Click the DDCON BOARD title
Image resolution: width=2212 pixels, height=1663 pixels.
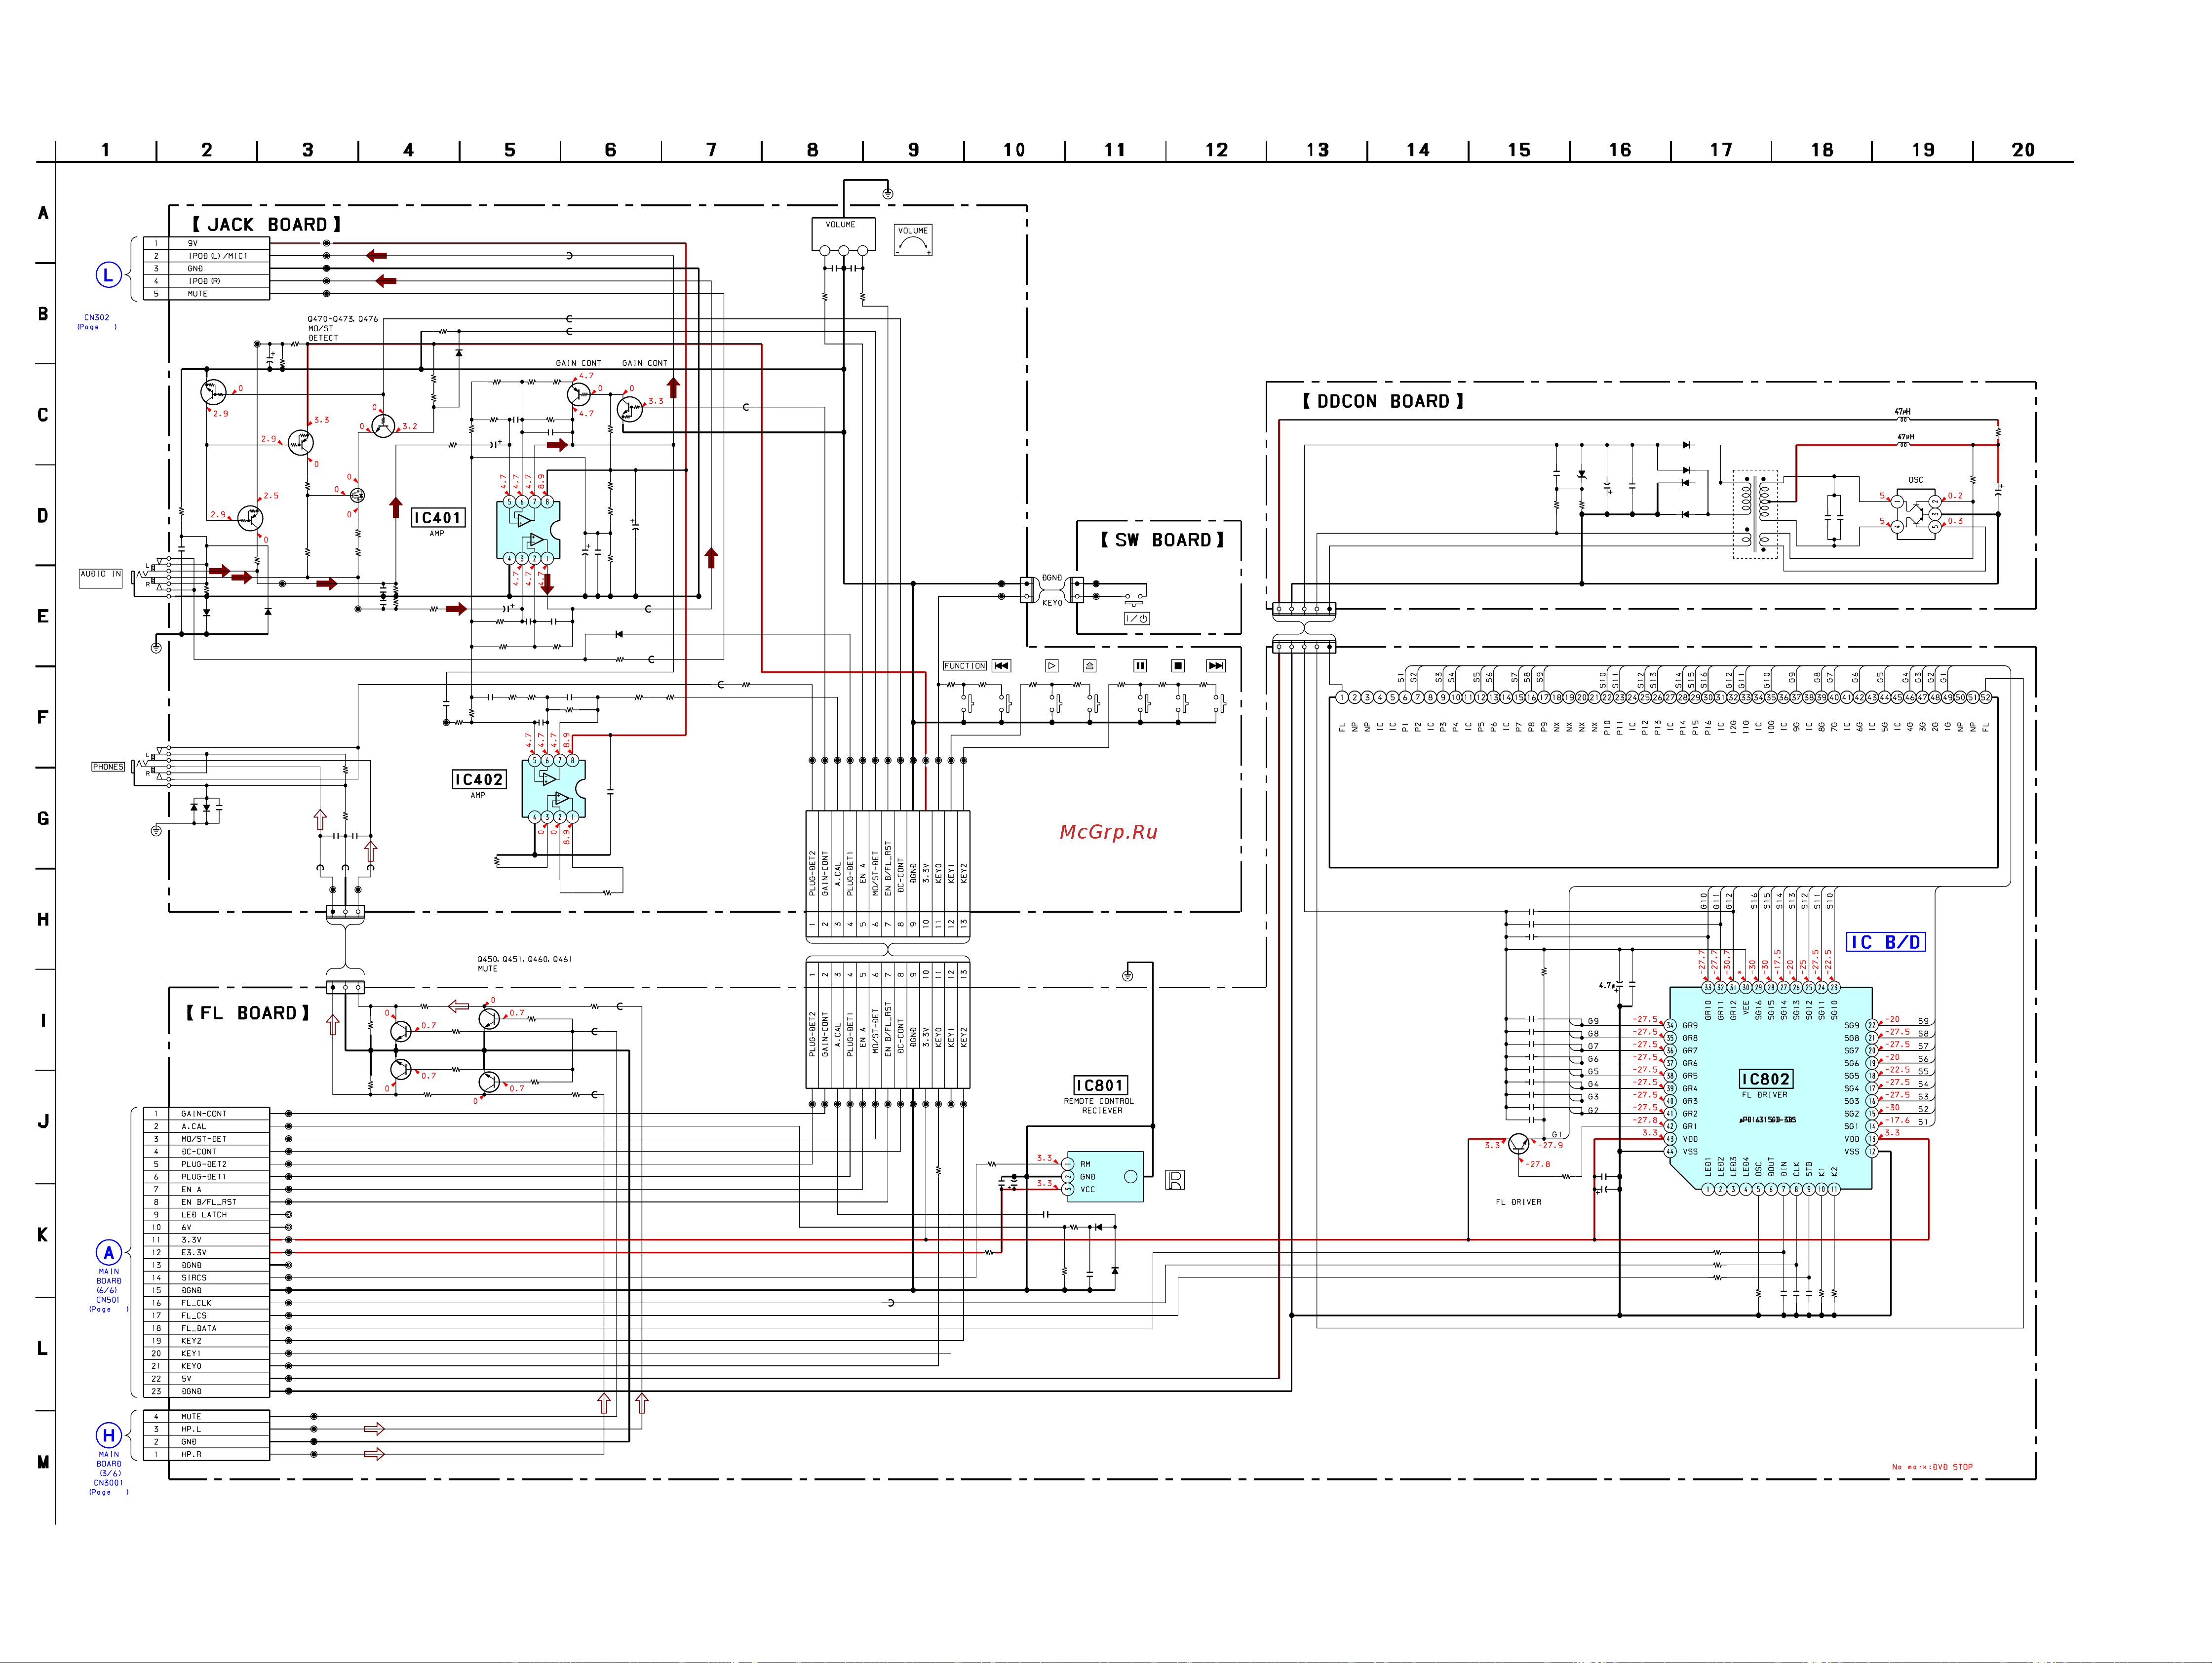click(x=1383, y=401)
